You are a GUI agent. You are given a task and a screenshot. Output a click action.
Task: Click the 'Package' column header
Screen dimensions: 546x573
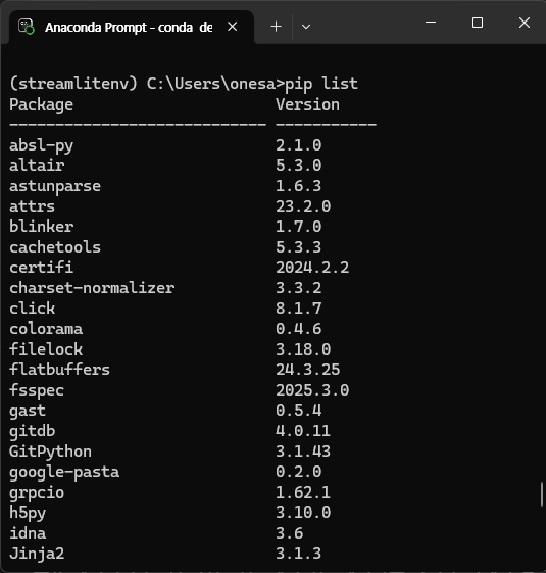41,105
